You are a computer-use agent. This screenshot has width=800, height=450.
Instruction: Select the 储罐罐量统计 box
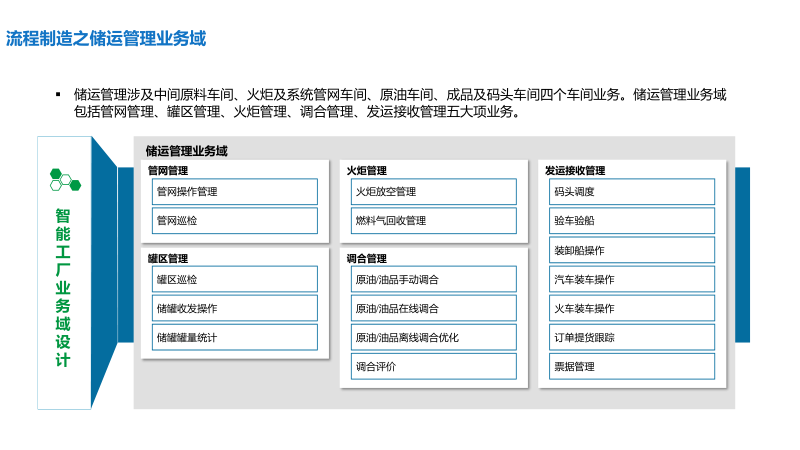235,337
